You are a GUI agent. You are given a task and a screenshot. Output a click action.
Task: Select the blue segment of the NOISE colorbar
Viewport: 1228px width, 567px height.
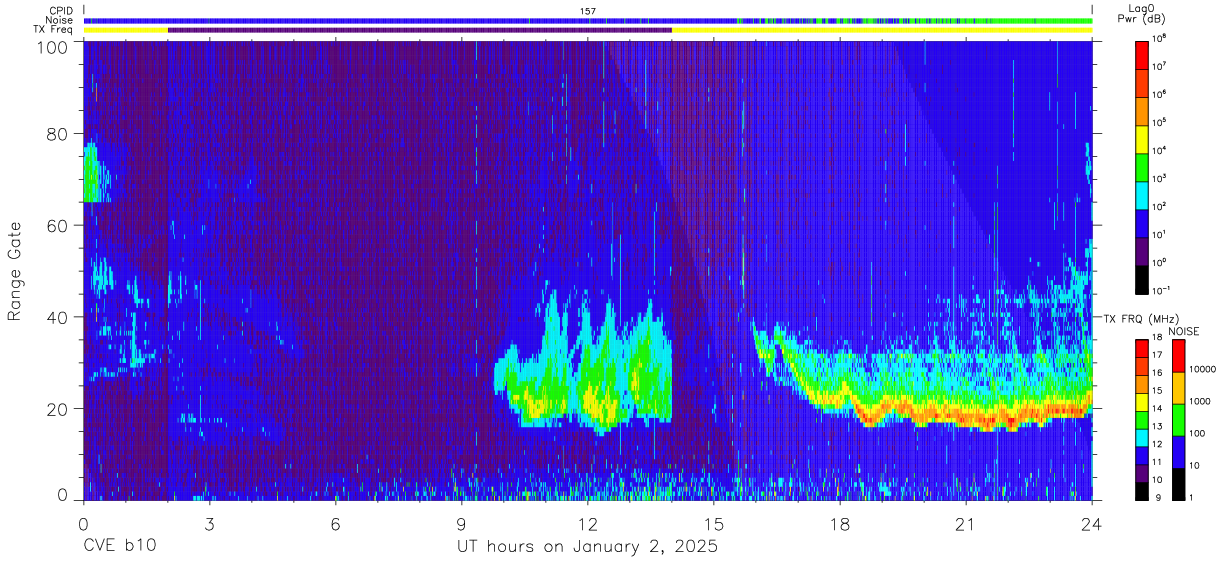point(1179,452)
